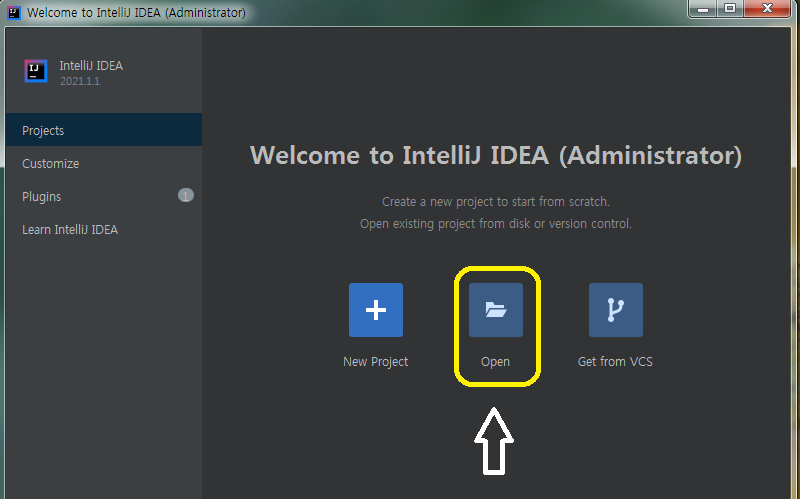Click the Get from VCS branch icon
The width and height of the screenshot is (800, 499).
coord(615,310)
